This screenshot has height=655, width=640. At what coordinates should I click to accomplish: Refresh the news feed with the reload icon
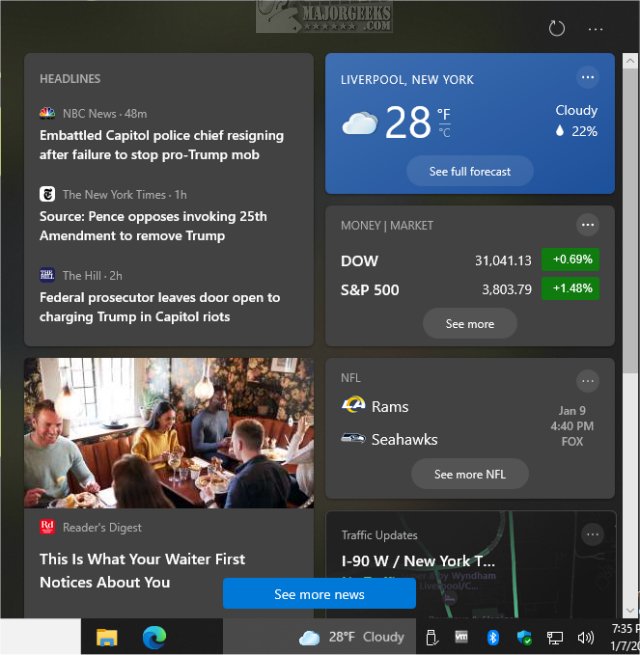pos(556,29)
